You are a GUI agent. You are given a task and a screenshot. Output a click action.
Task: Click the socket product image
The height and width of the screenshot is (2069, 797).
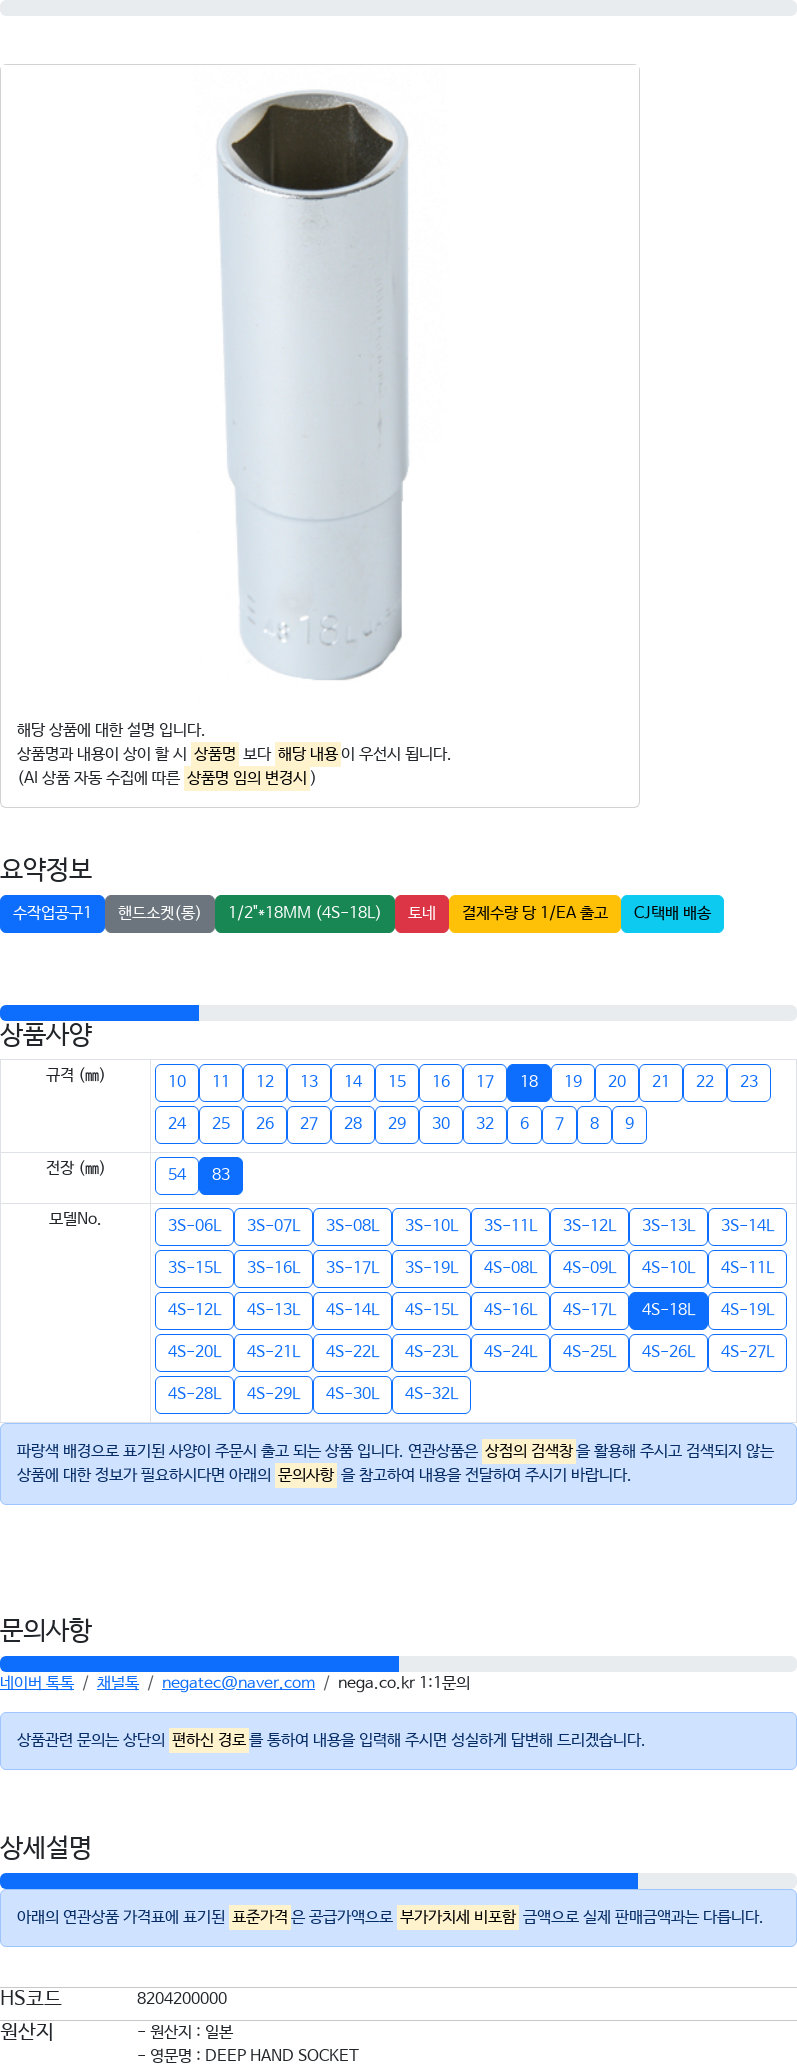[312, 385]
